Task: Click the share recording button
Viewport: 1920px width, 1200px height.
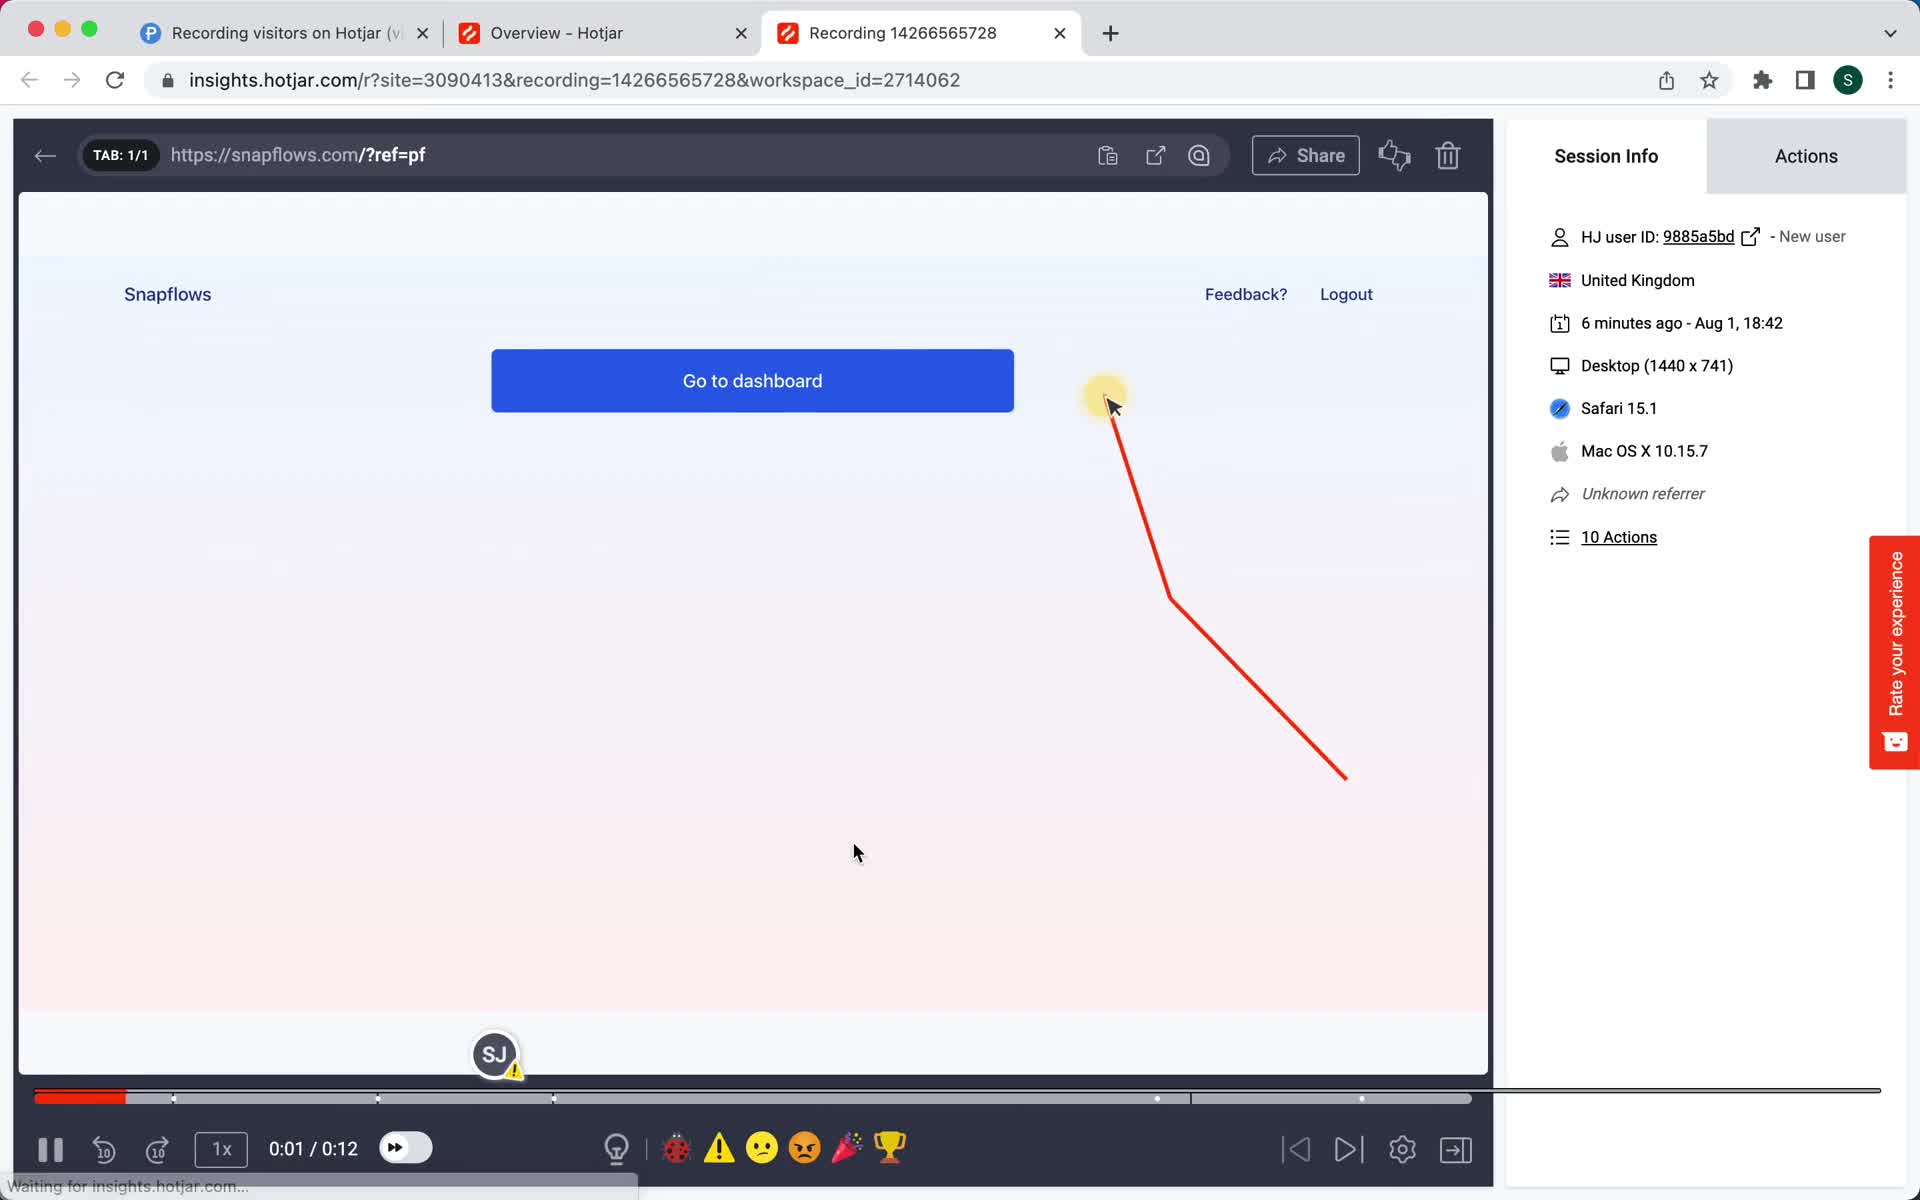Action: [1305, 155]
